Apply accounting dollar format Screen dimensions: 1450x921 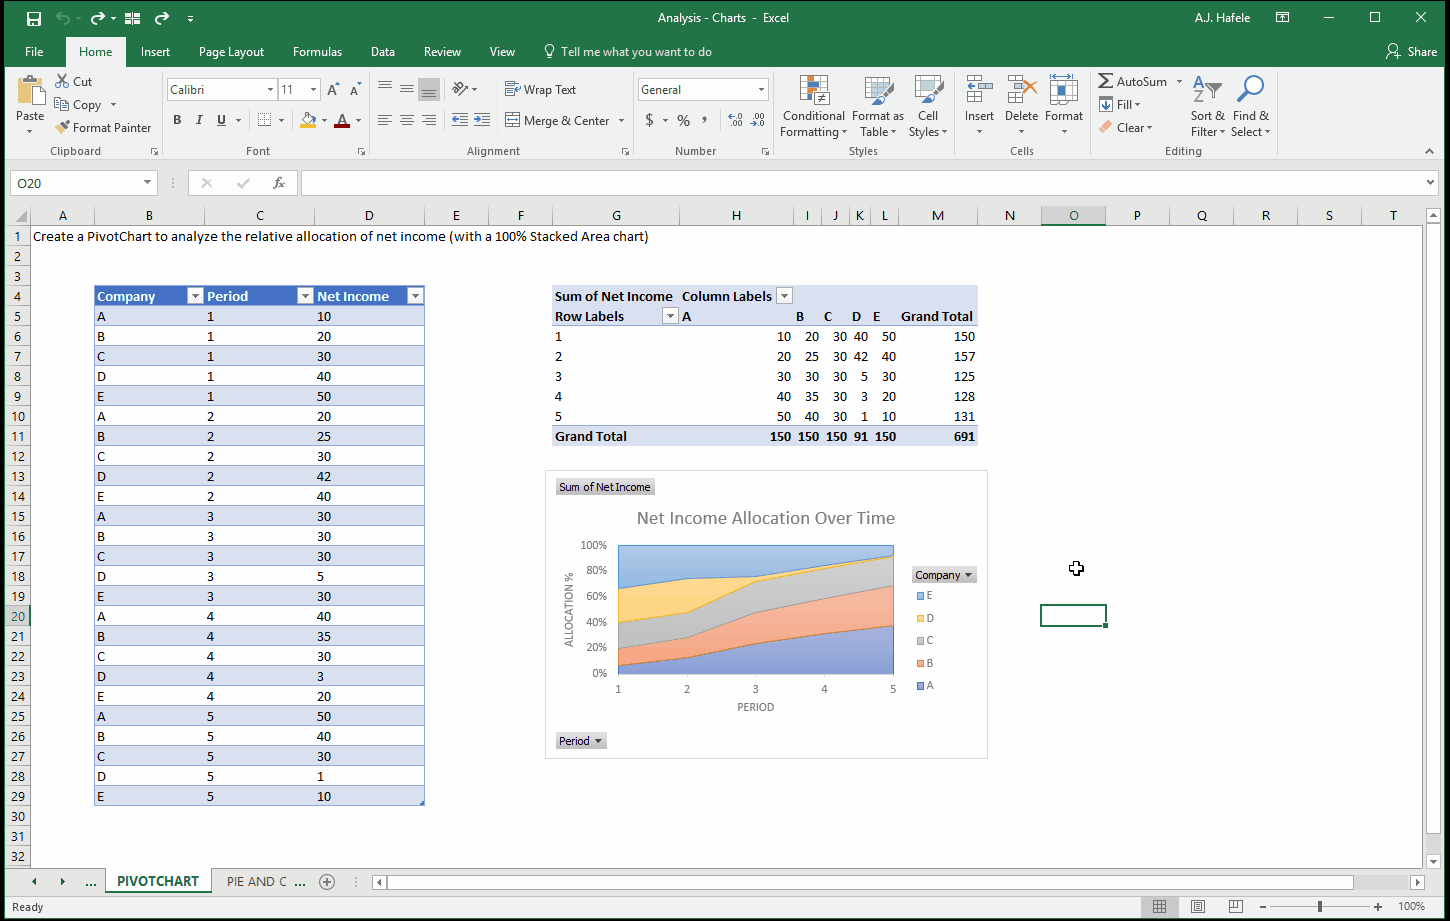coord(650,120)
